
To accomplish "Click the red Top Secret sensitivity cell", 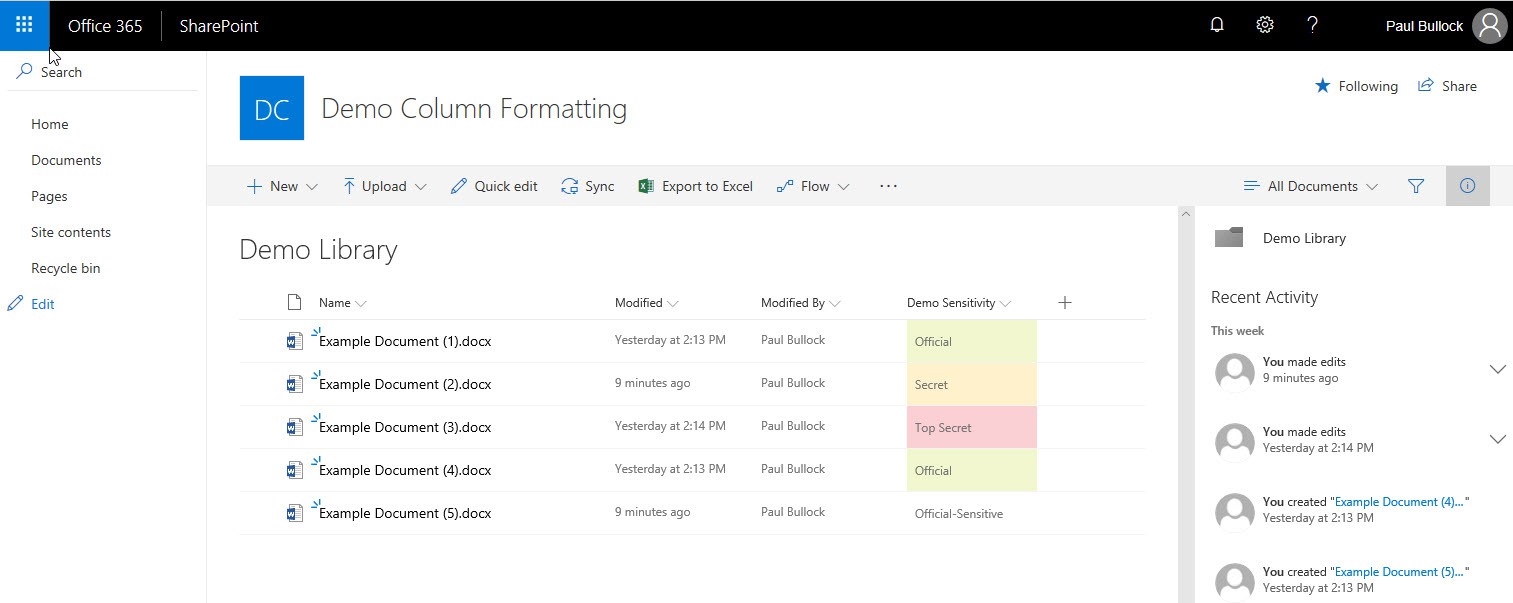I will pyautogui.click(x=971, y=427).
